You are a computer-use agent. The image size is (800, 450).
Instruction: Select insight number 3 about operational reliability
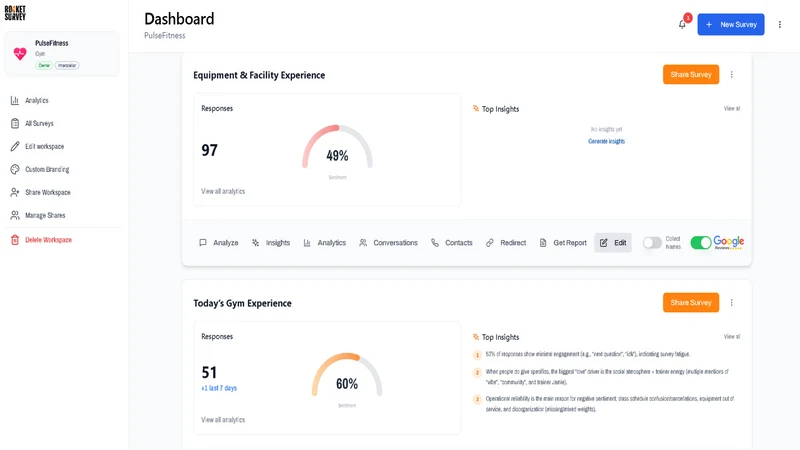(604, 404)
